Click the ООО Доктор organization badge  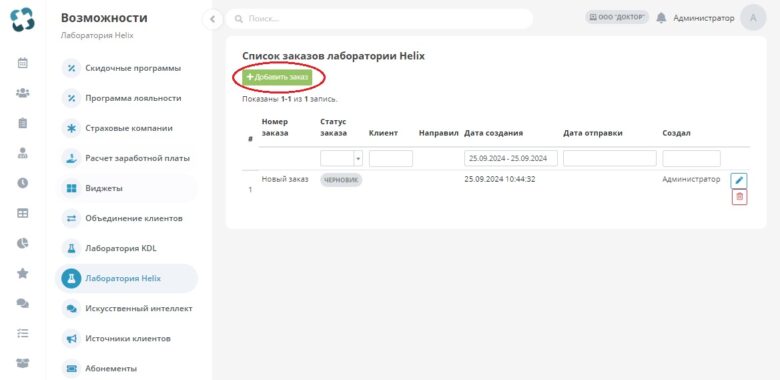[x=617, y=17]
